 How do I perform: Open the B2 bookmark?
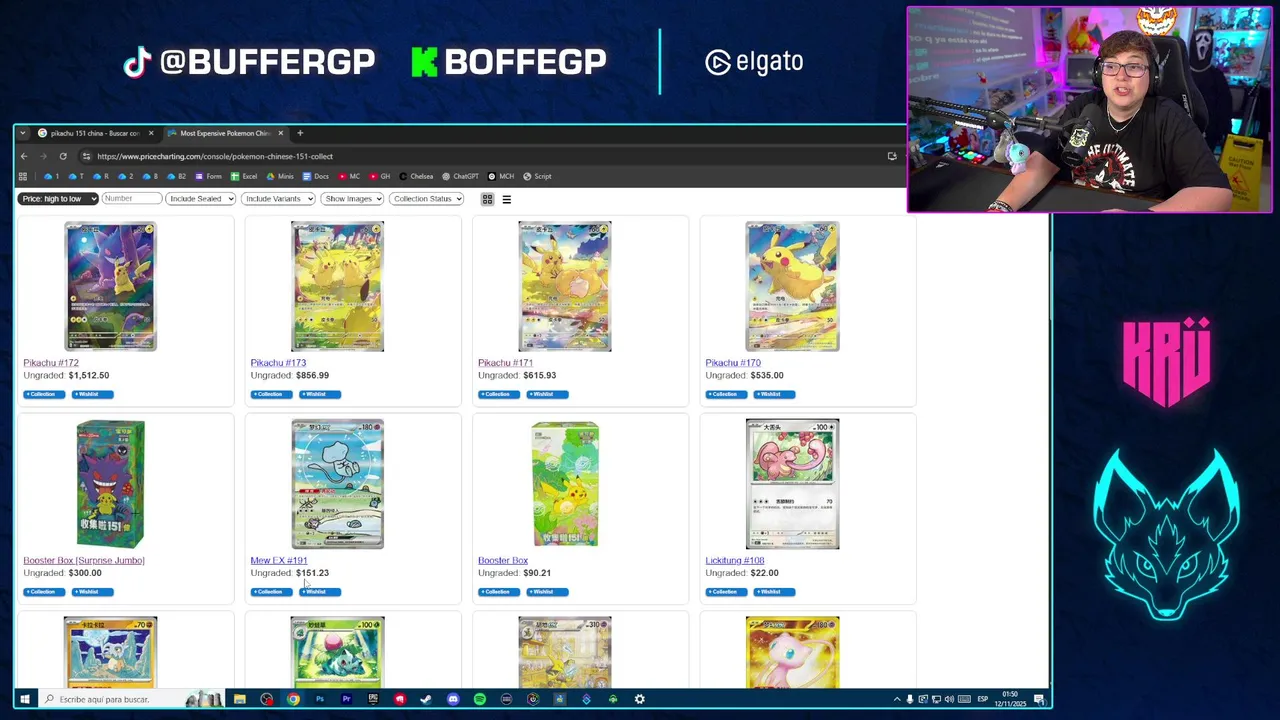pos(177,176)
